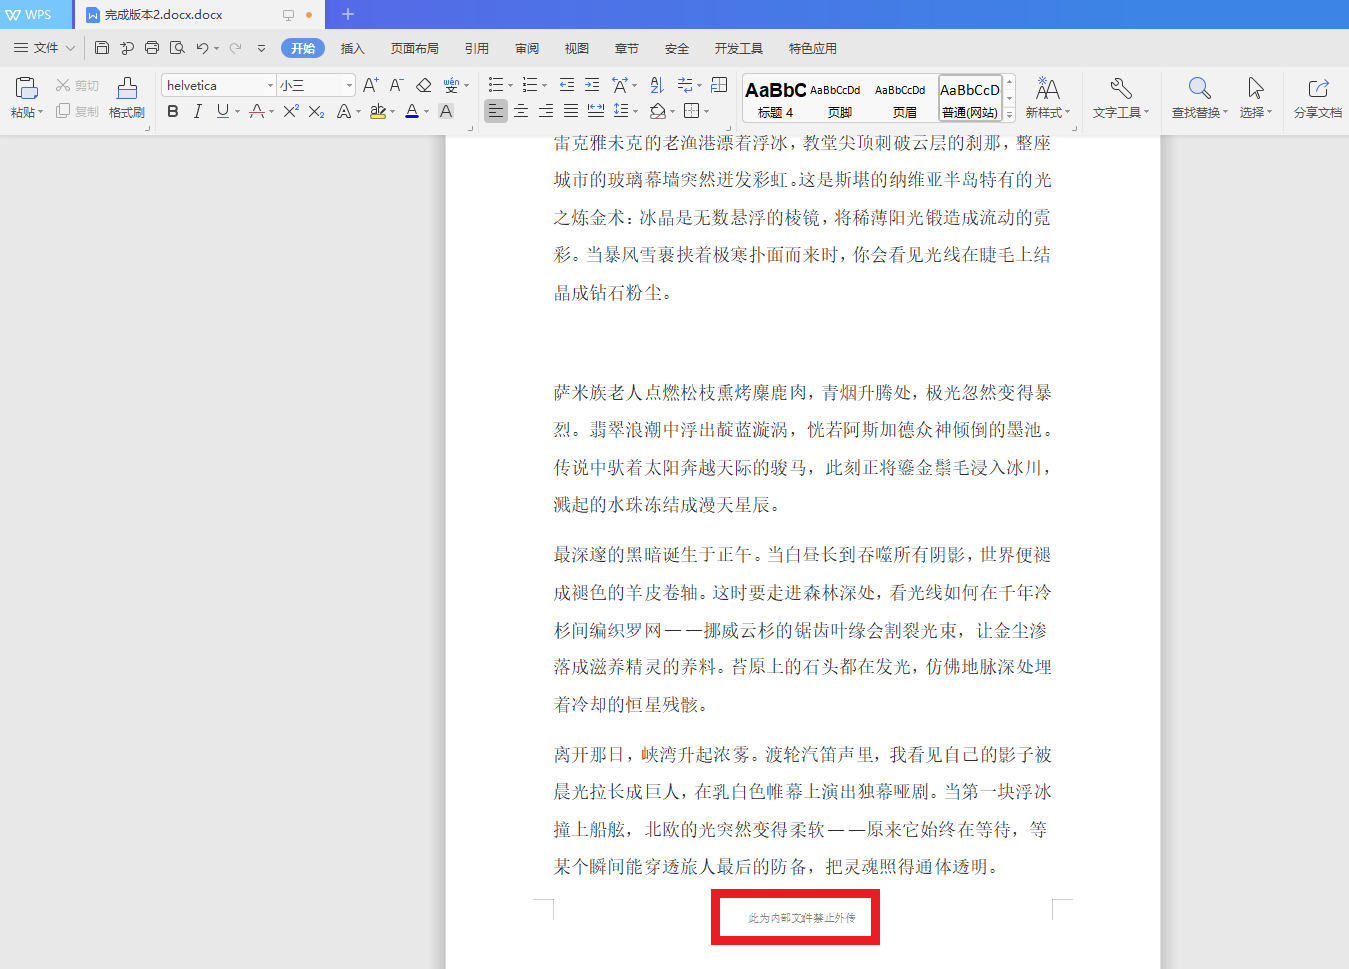Click the pinyin guide (拼音) icon
Screen dimensions: 1349x969
[x=451, y=85]
